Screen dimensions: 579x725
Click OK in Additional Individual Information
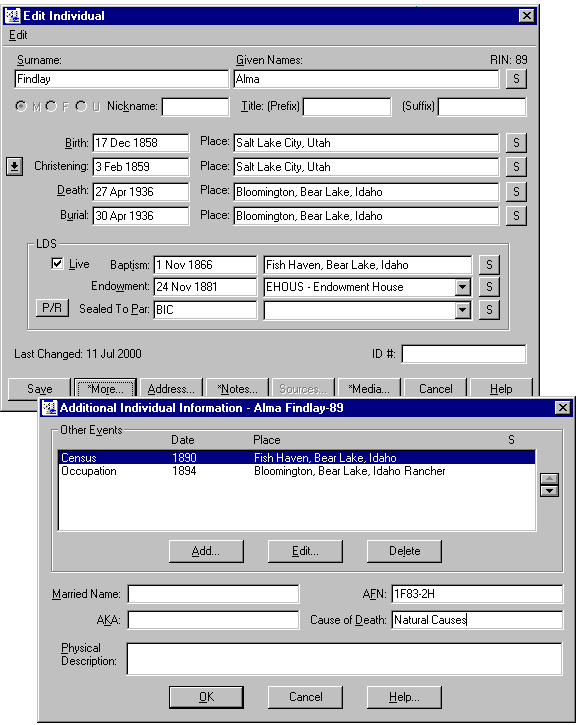coord(206,697)
